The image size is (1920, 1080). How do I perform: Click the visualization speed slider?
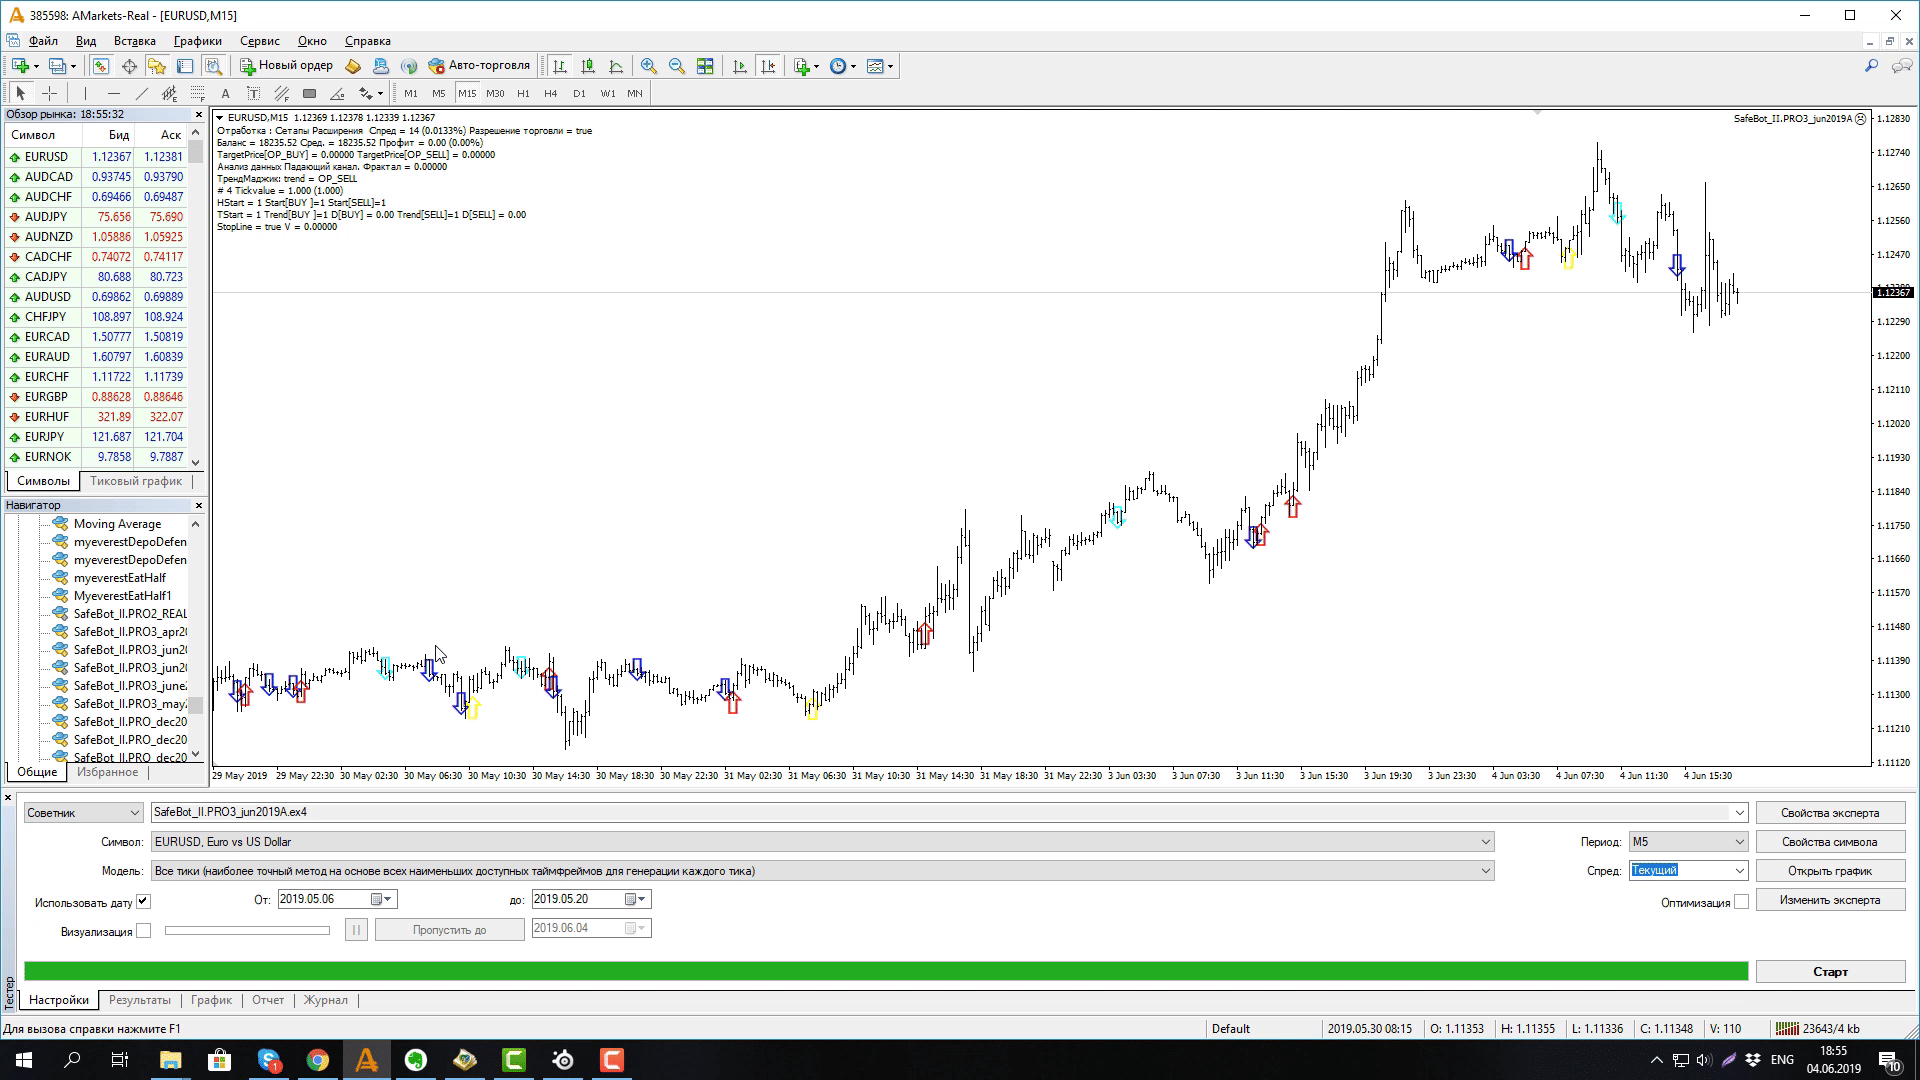(x=247, y=931)
